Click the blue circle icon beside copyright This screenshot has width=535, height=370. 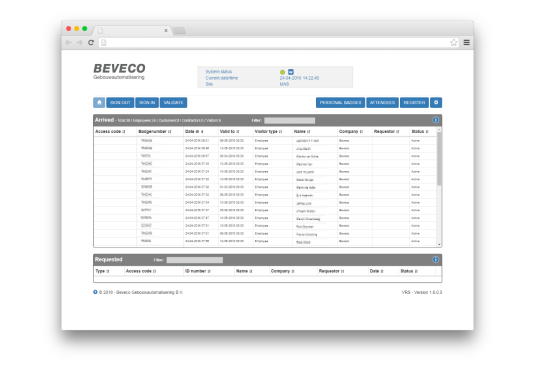[x=95, y=292]
